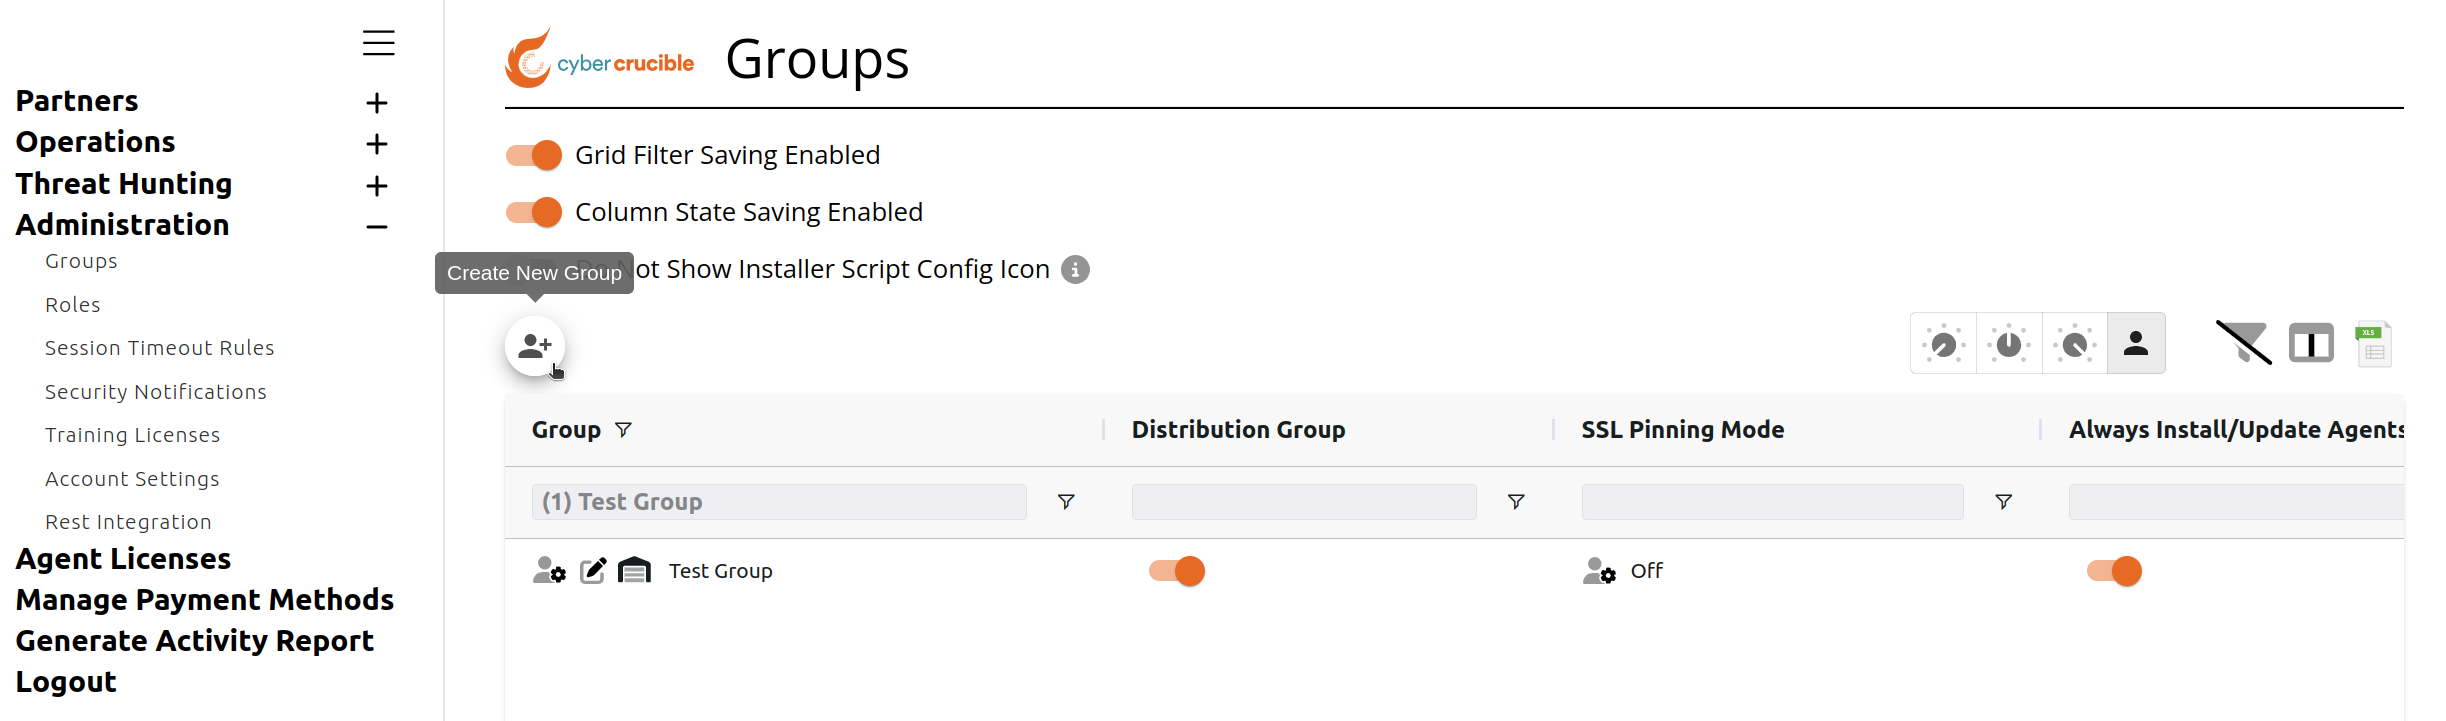Open the column chooser icon
Viewport: 2446px width, 721px height.
point(2311,344)
